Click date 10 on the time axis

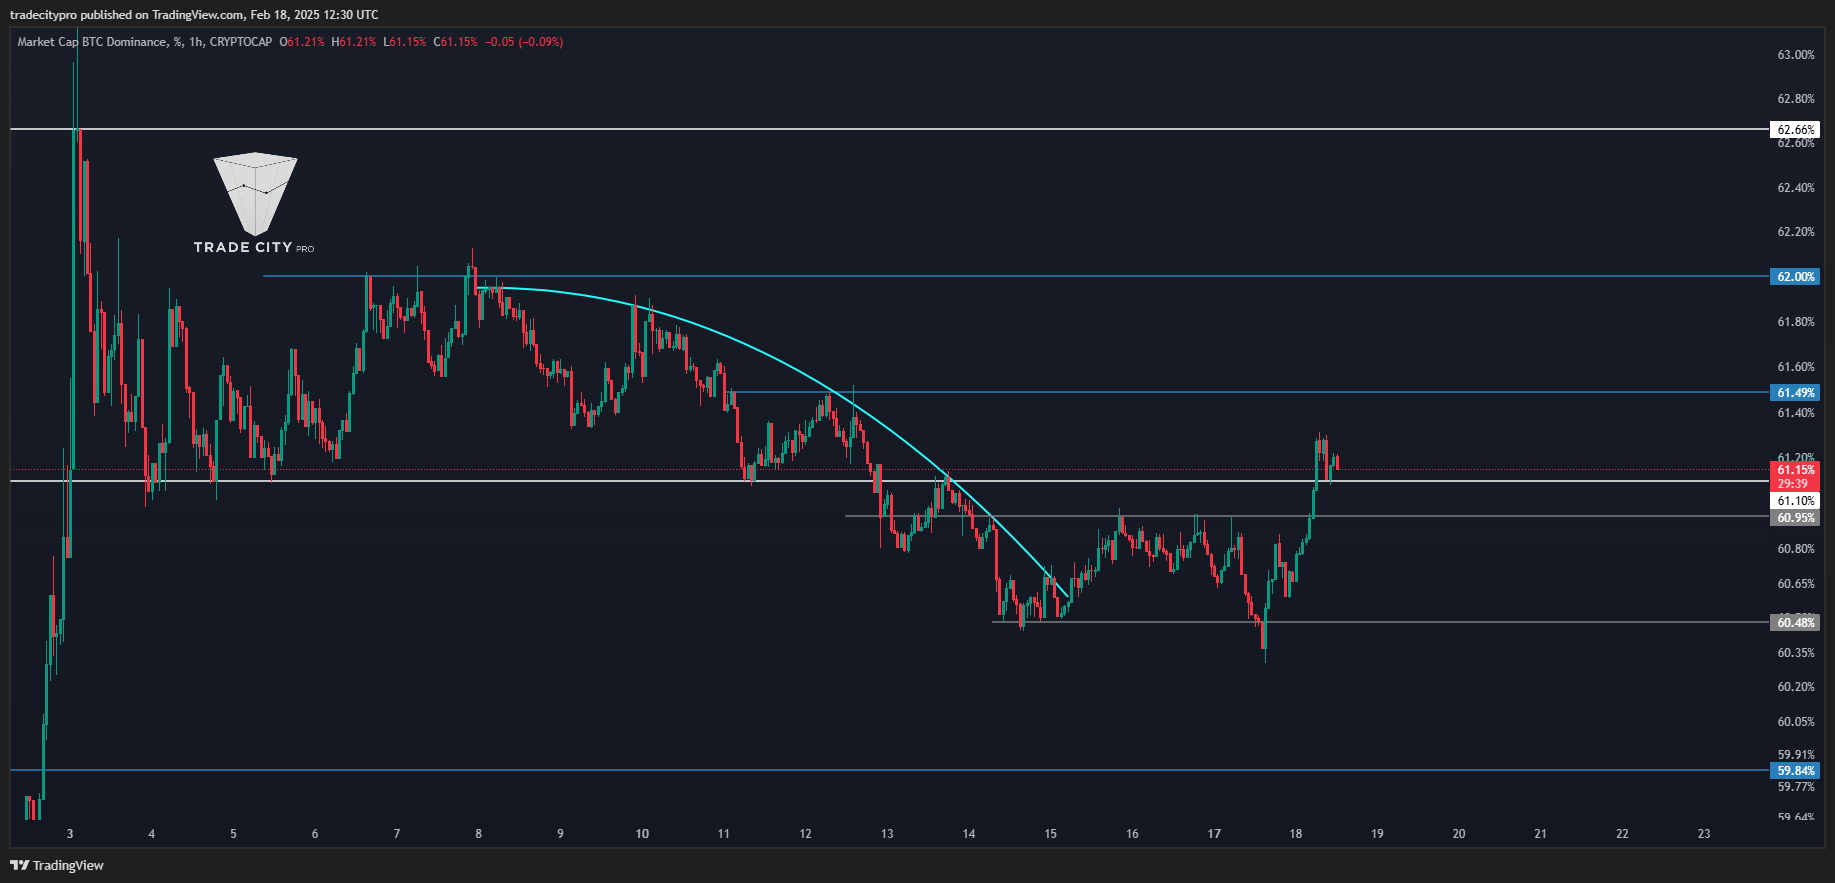pos(642,834)
